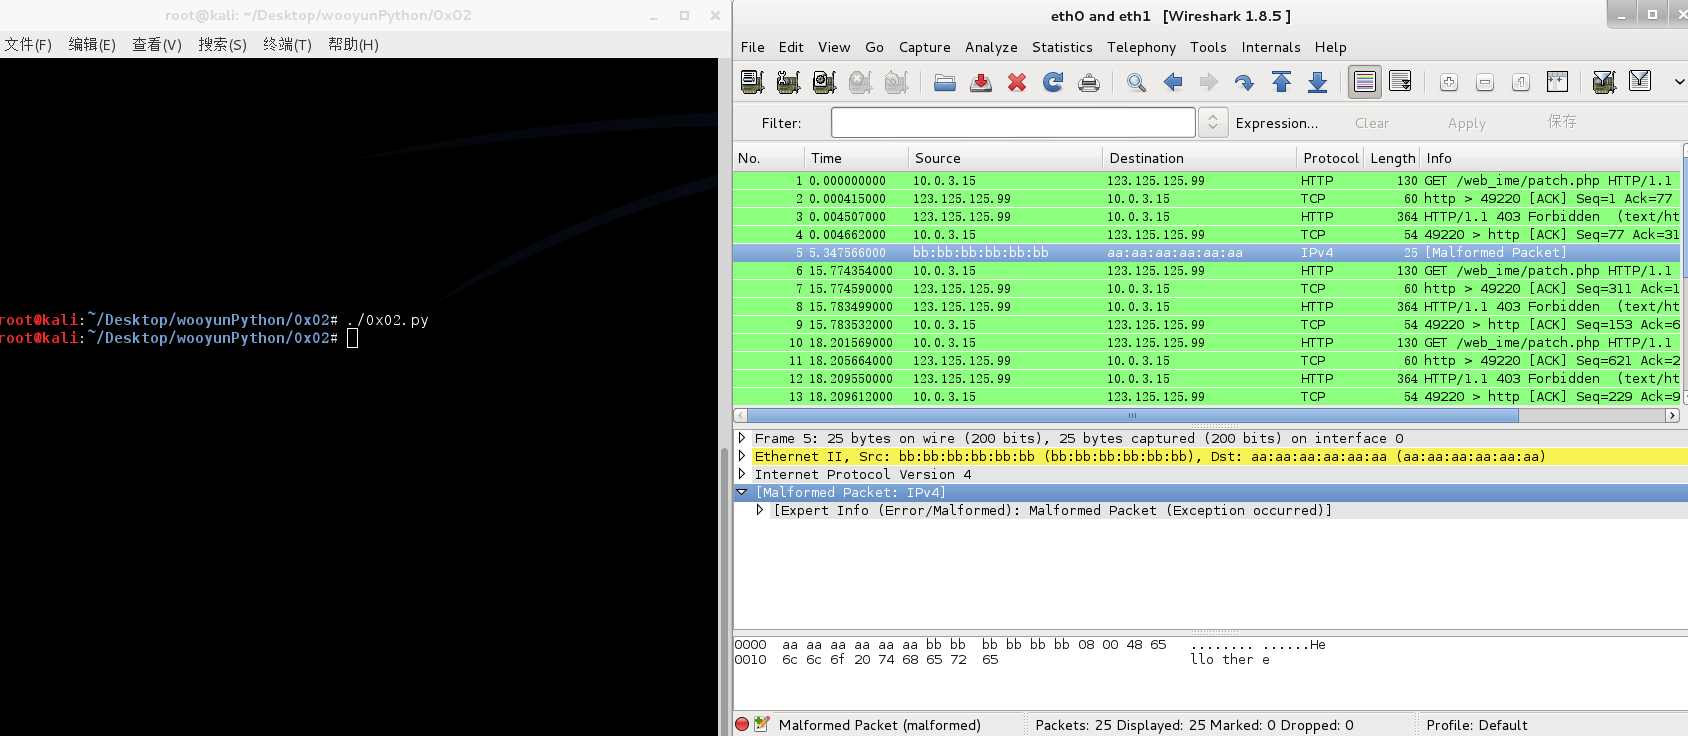Viewport: 1688px width, 736px height.
Task: Toggle auto scroll in live capture
Action: 1401,82
